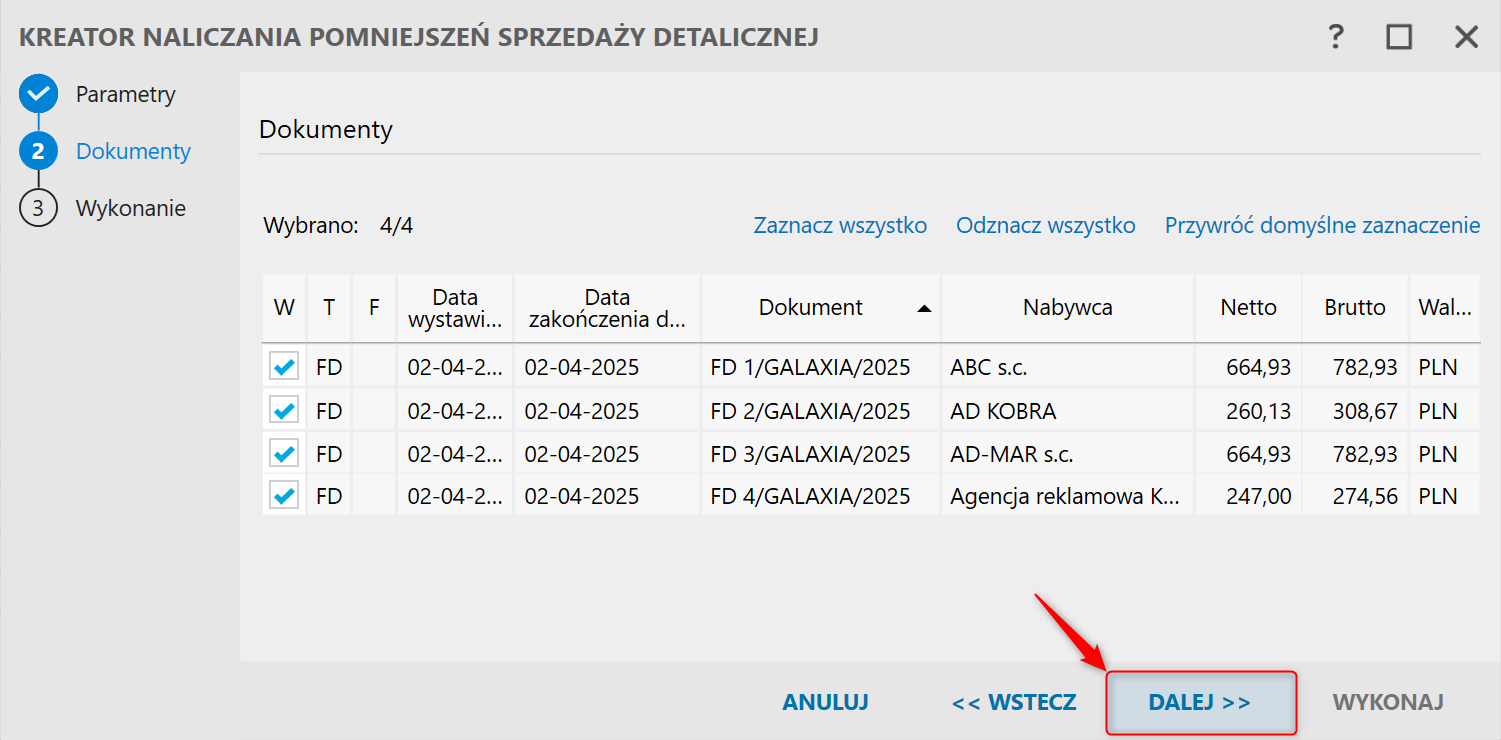Select the step 3 Wykonanie circle icon
The width and height of the screenshot is (1501, 740).
(38, 208)
